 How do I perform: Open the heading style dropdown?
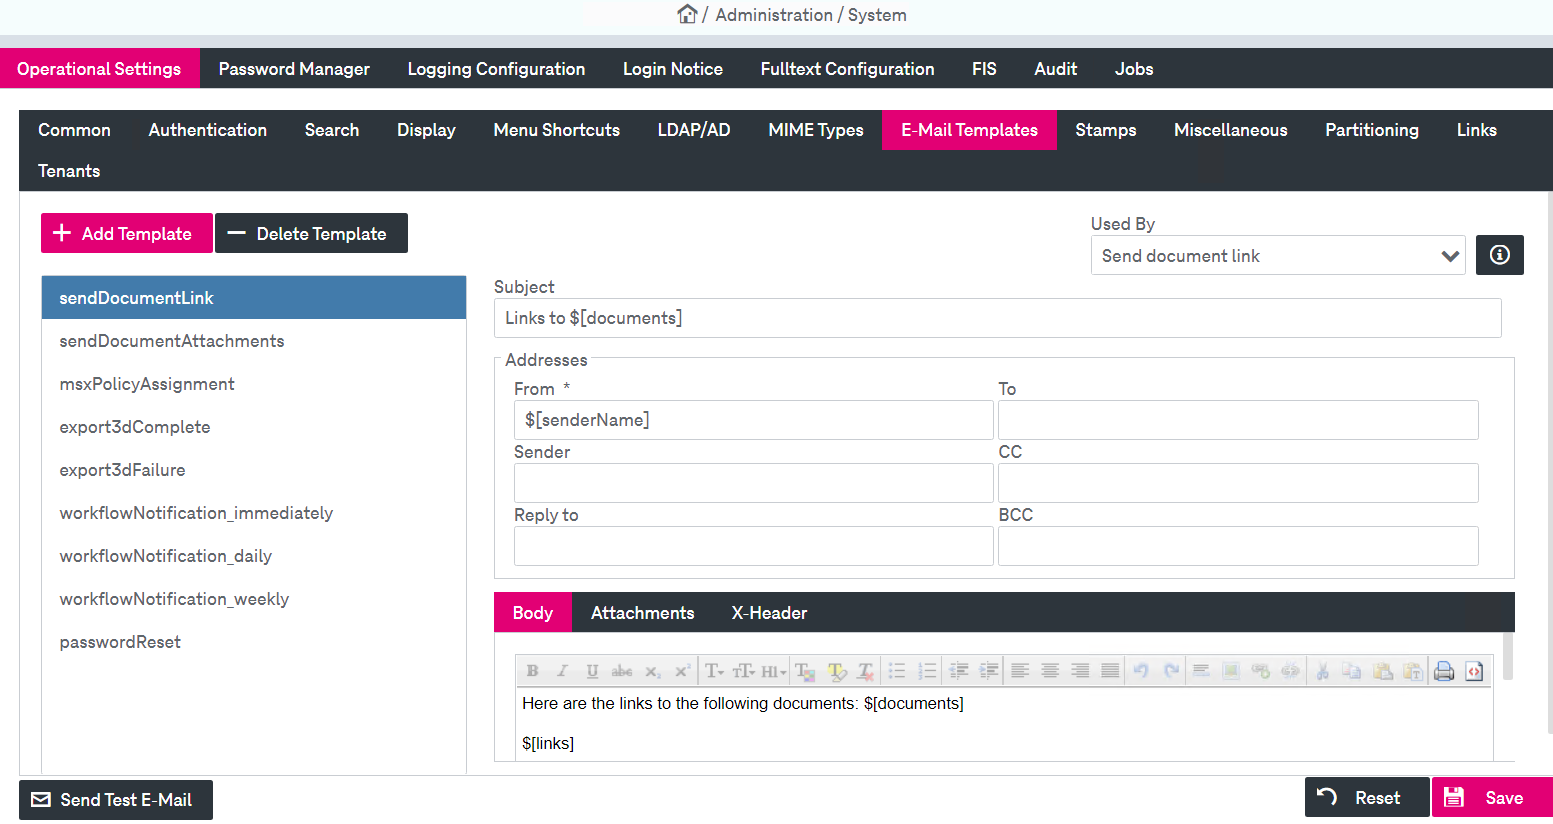tap(772, 670)
